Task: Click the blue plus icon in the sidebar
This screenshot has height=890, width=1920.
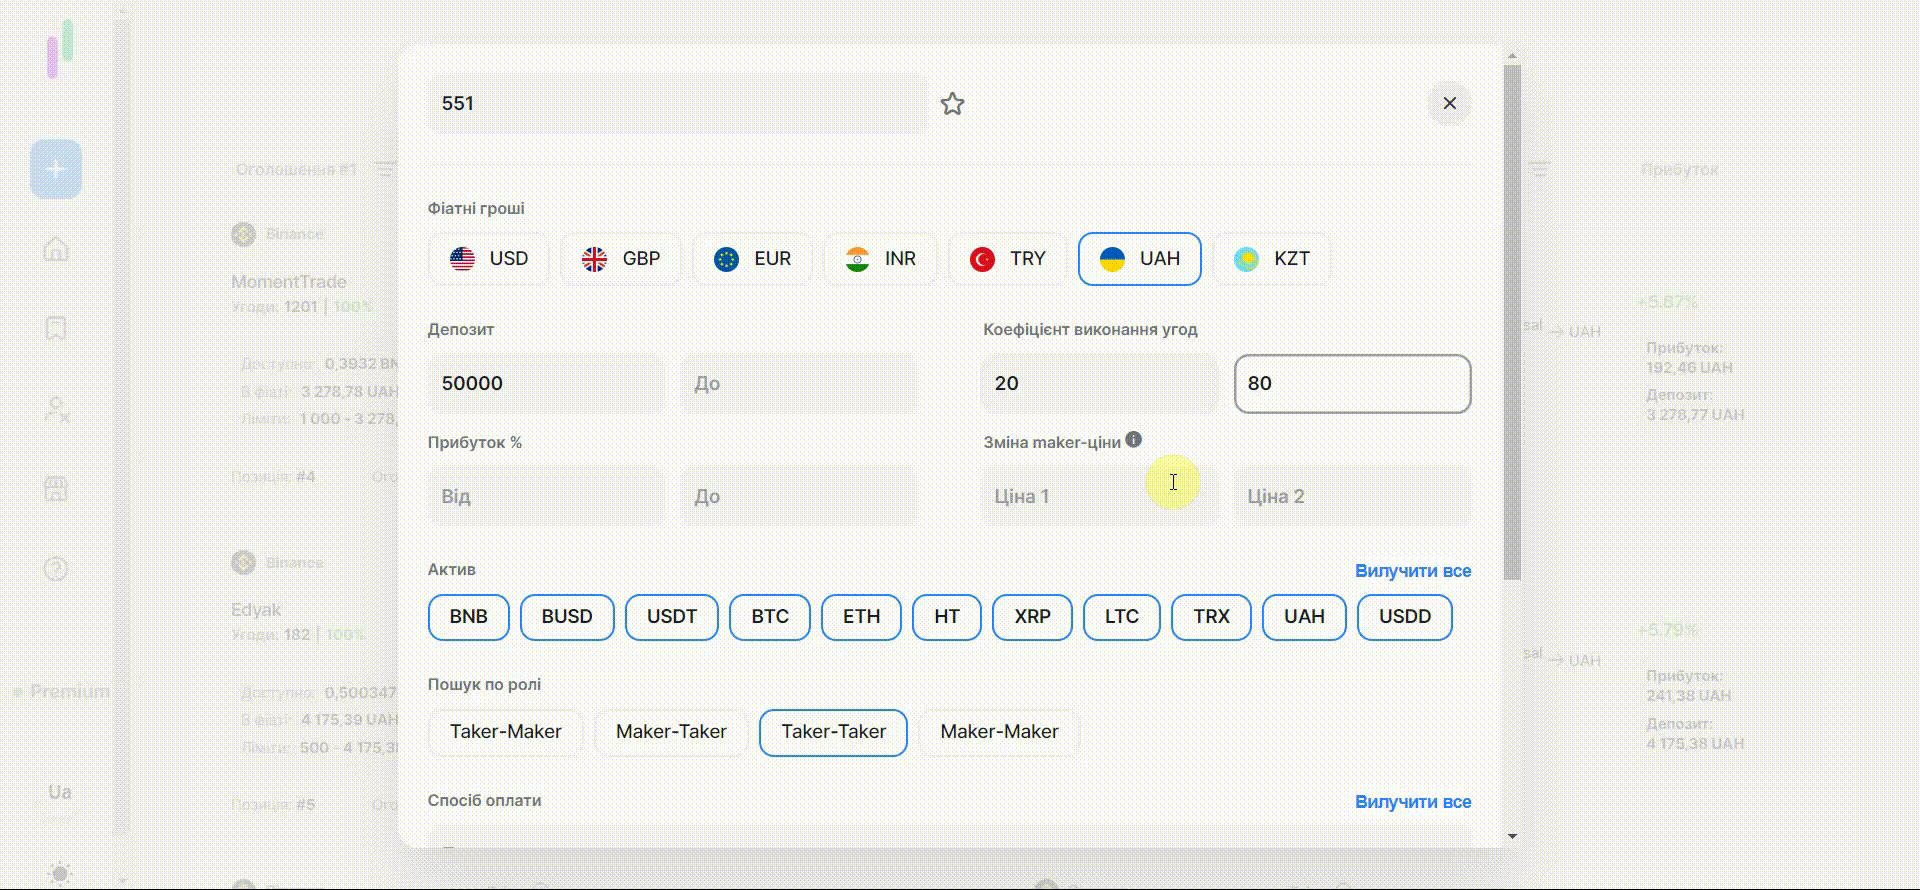Action: click(56, 169)
